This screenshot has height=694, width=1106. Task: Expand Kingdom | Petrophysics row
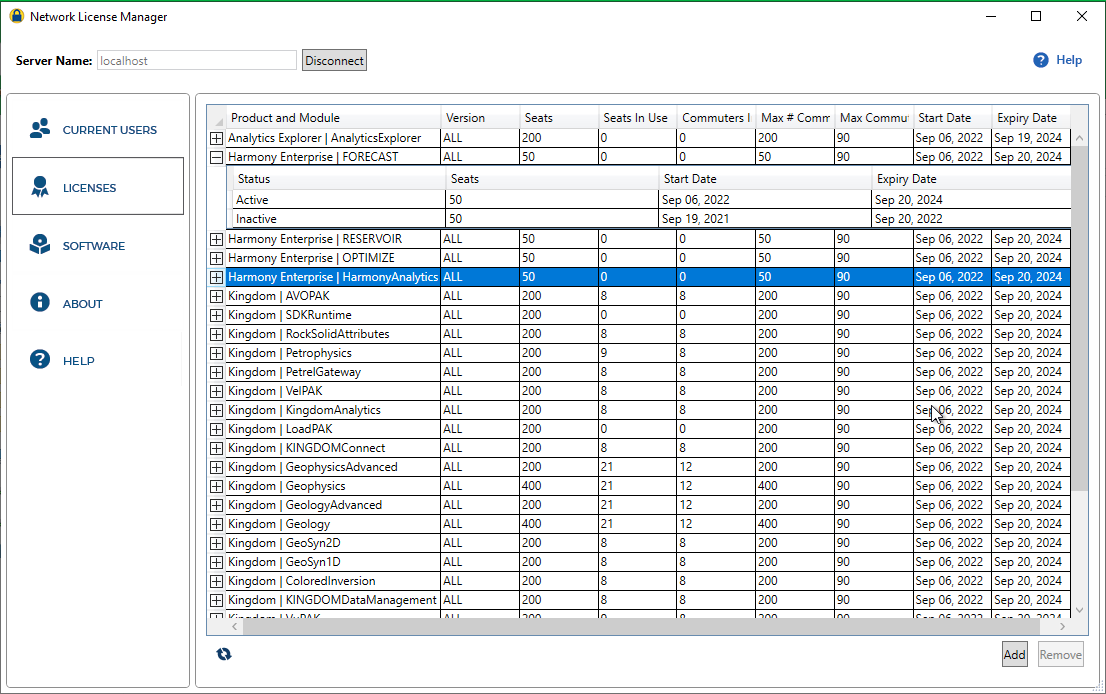pyautogui.click(x=217, y=353)
